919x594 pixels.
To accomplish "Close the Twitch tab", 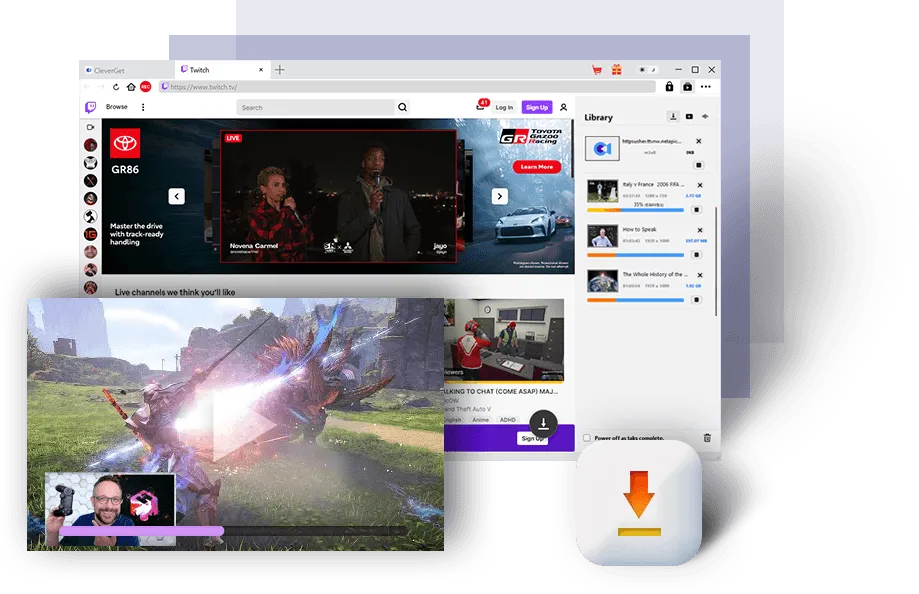I will [261, 70].
